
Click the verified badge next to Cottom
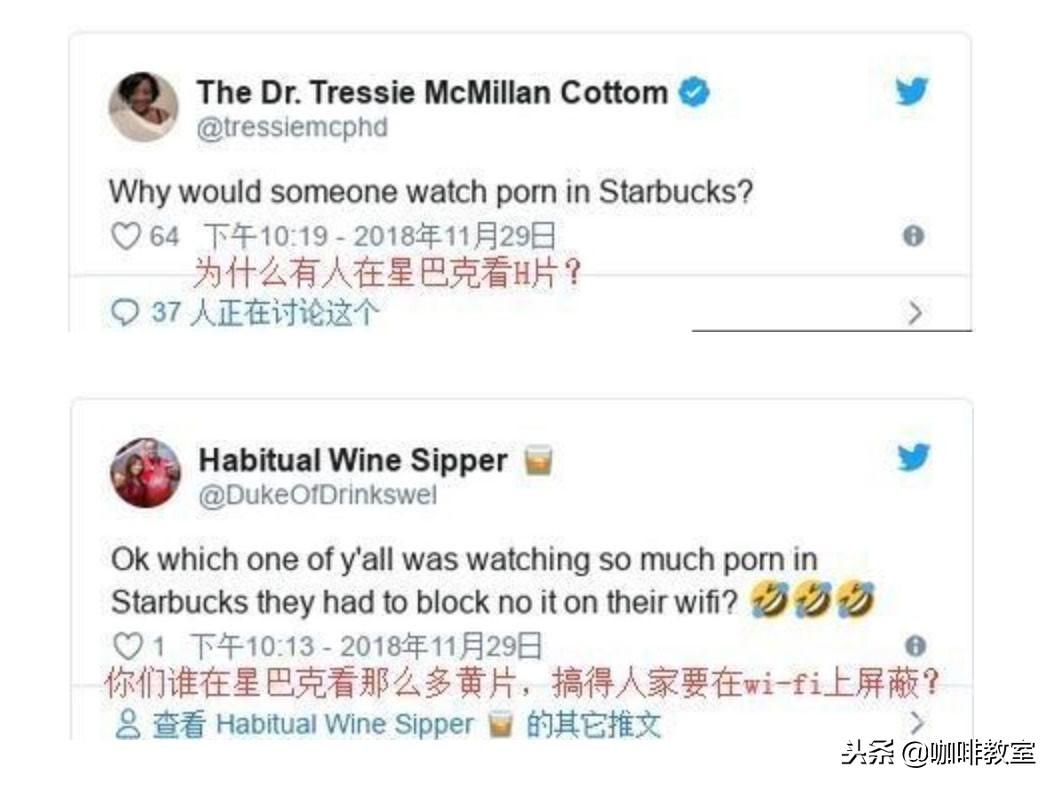point(694,92)
